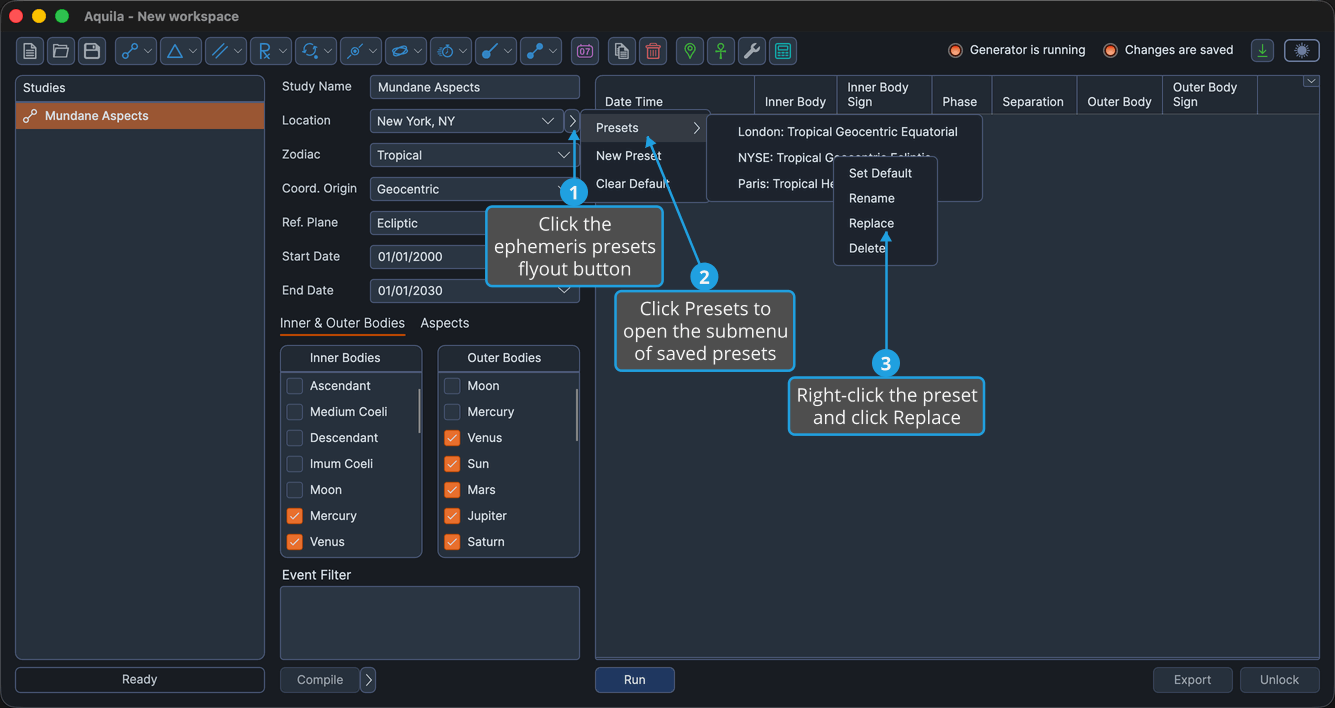
Task: Check Moon in Outer Bodies
Action: coord(452,386)
